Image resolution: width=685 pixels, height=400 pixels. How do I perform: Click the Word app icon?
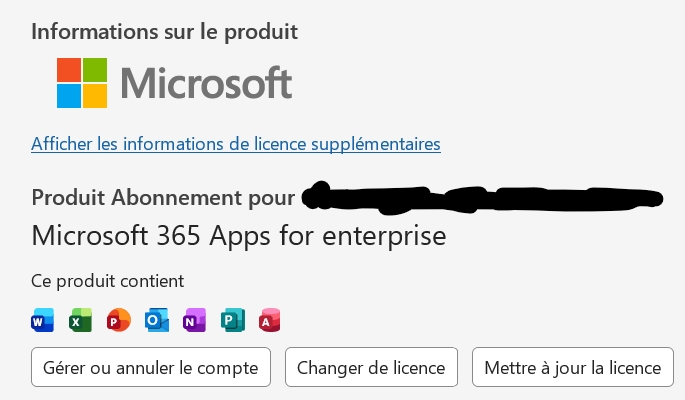click(x=43, y=320)
